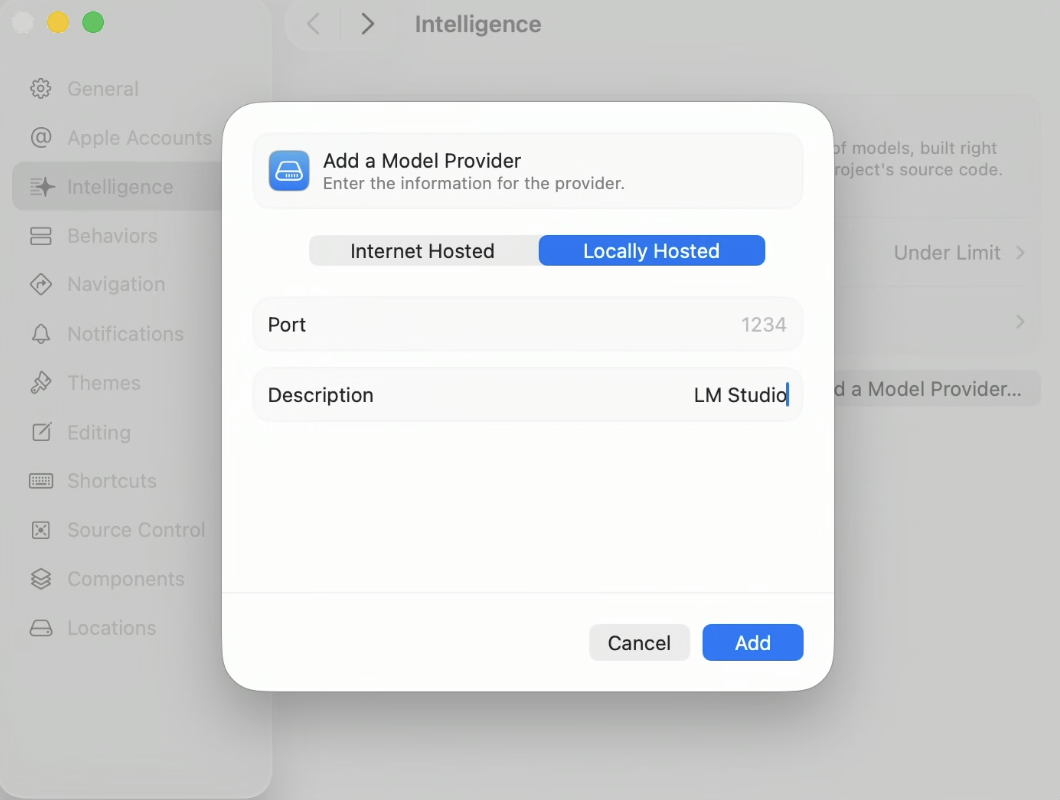
Task: Click the chevron below Under Limit row
Action: (x=1020, y=322)
